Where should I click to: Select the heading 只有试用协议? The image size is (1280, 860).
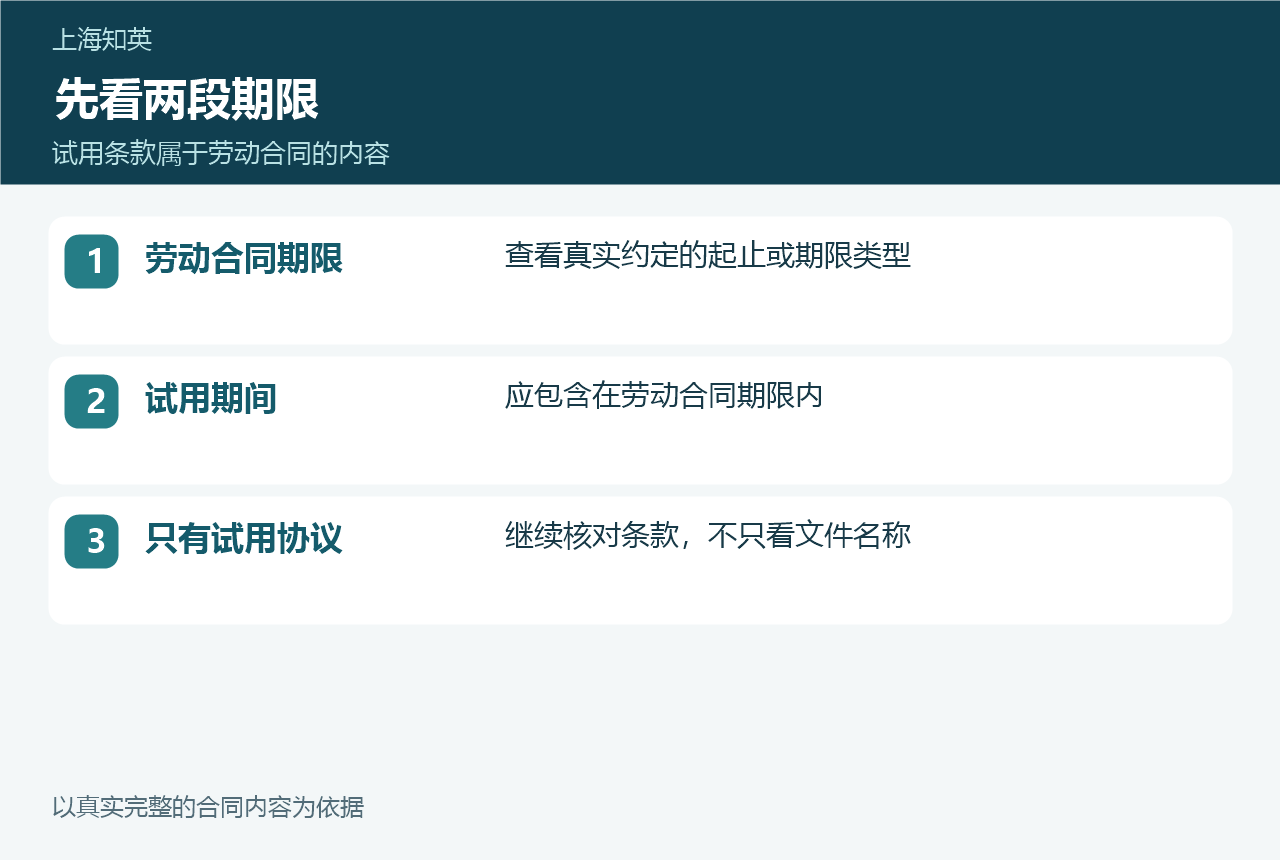click(244, 539)
